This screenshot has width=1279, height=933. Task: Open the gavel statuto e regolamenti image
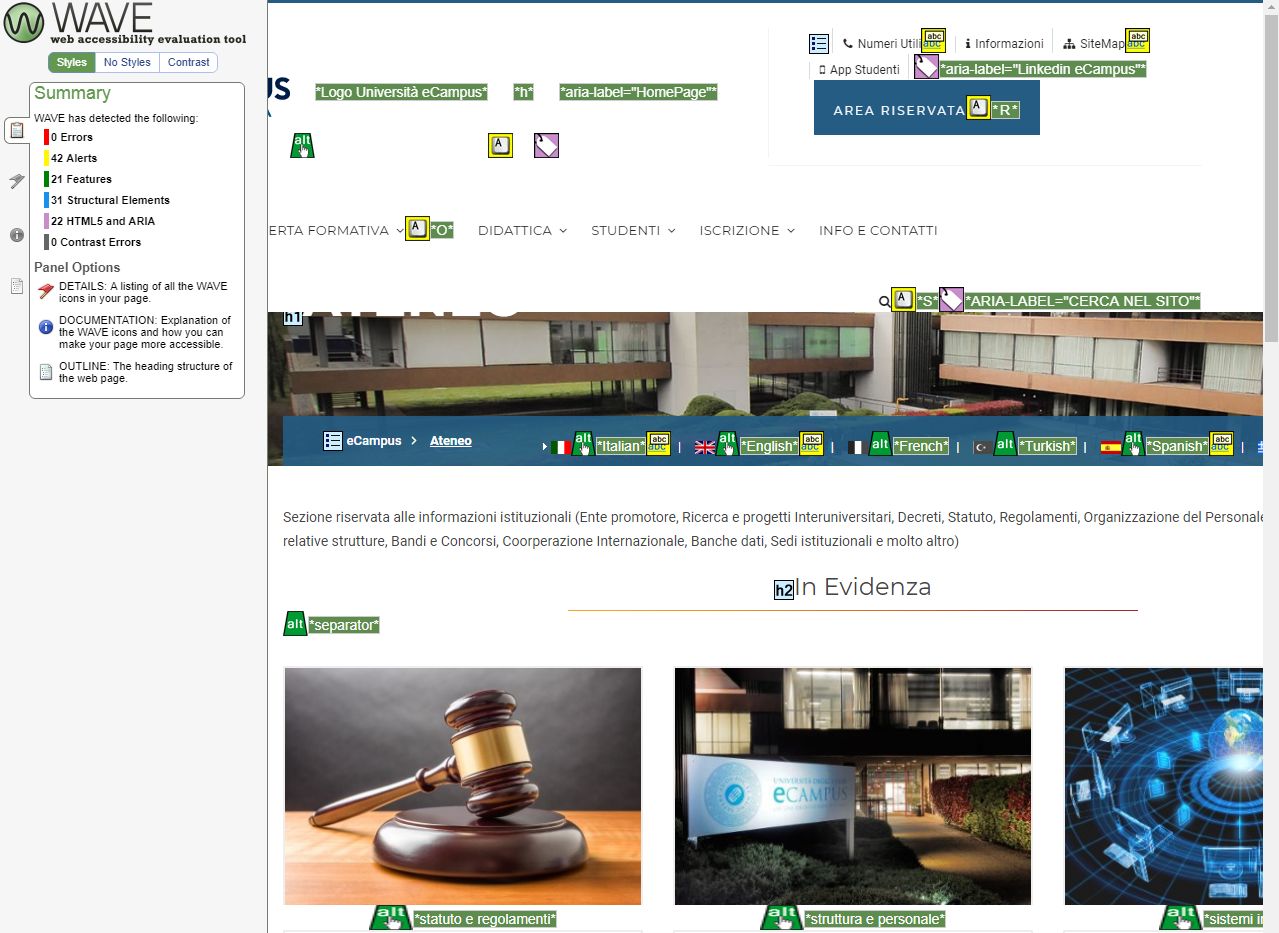(463, 786)
